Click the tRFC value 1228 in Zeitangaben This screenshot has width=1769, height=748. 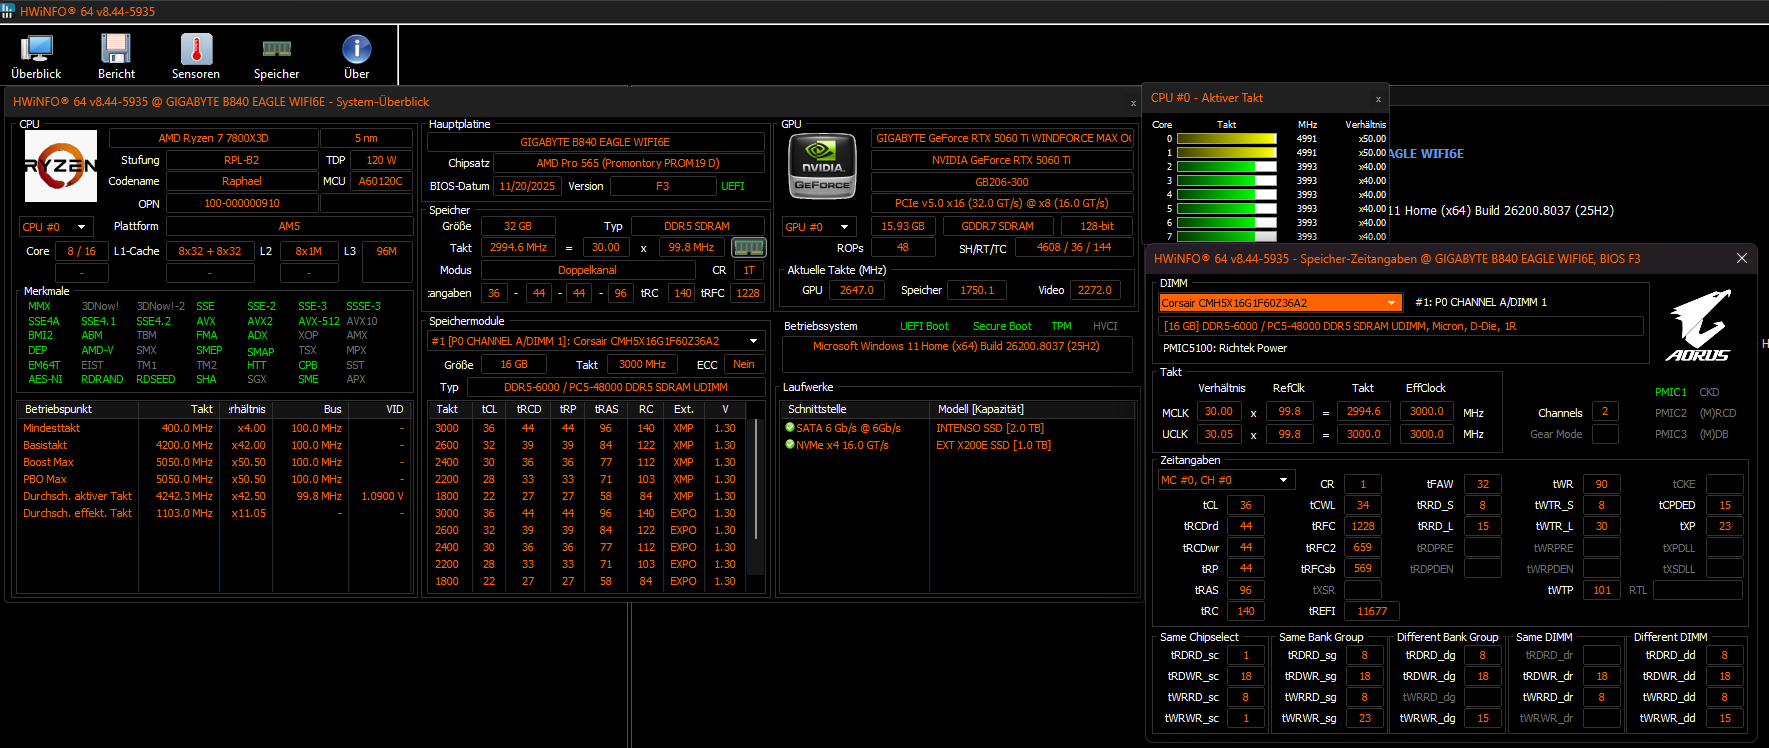click(x=1363, y=526)
